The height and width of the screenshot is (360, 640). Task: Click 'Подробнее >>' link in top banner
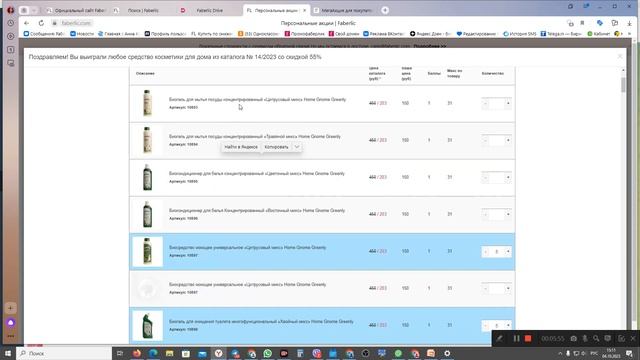[430, 46]
